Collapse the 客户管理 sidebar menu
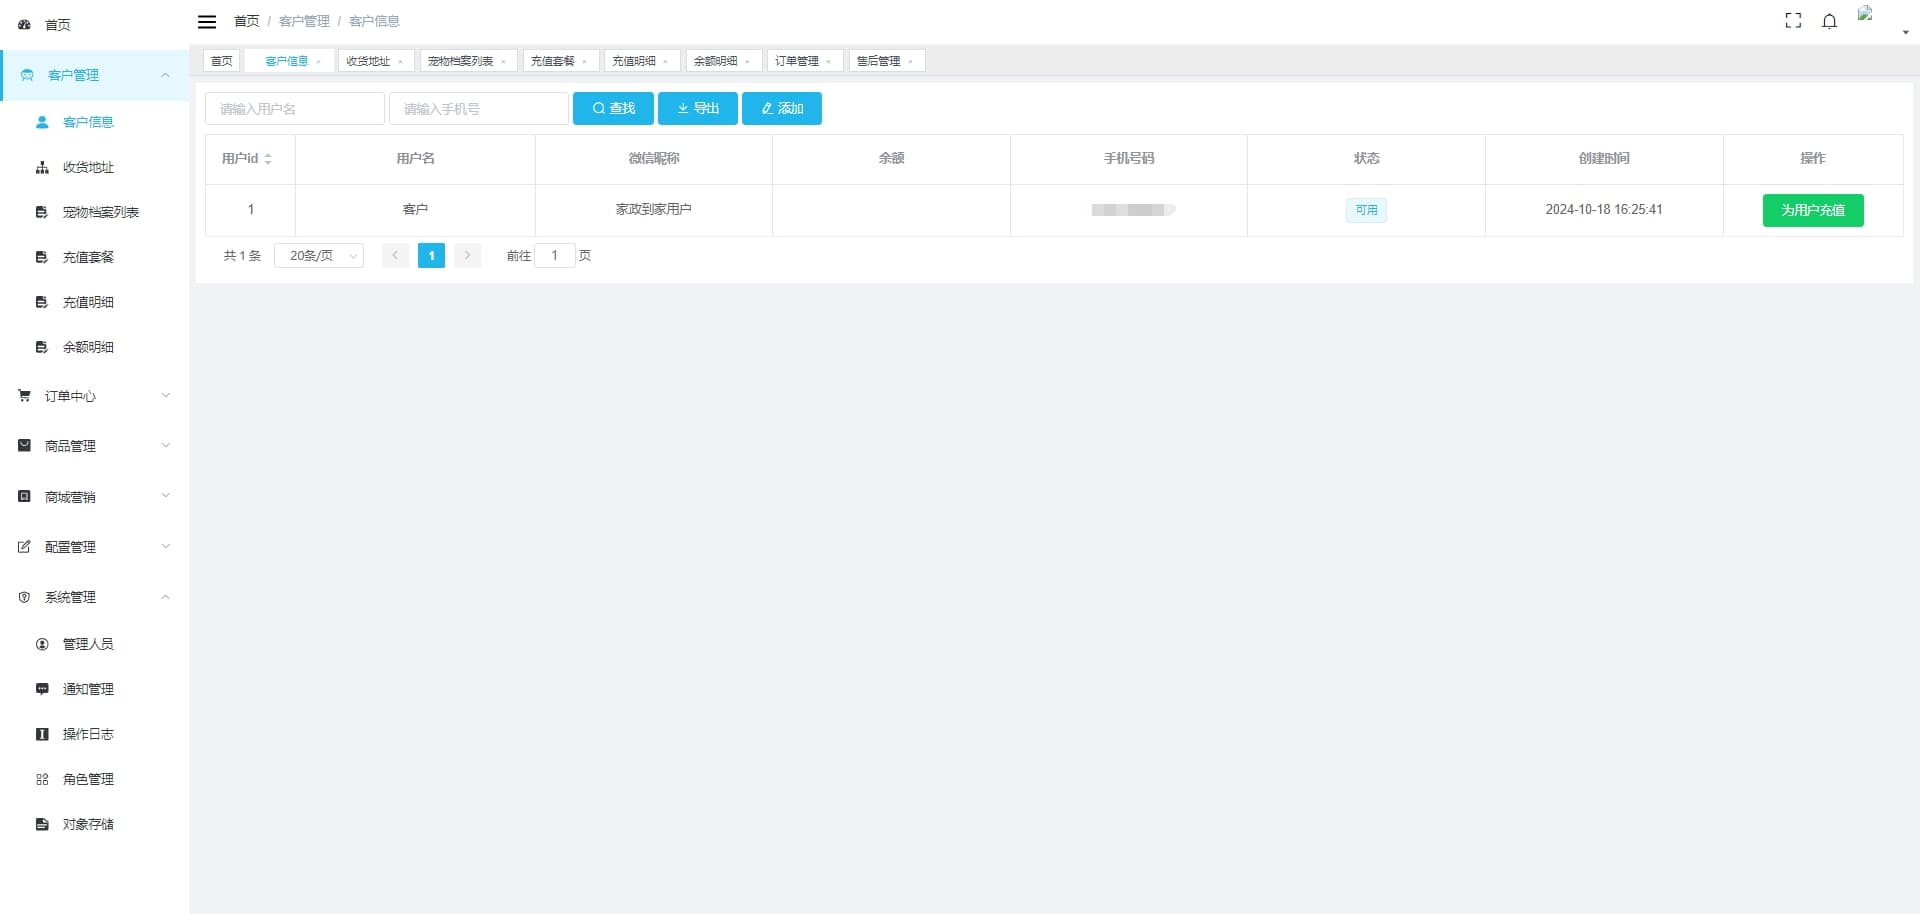The height and width of the screenshot is (919, 1920). (95, 75)
